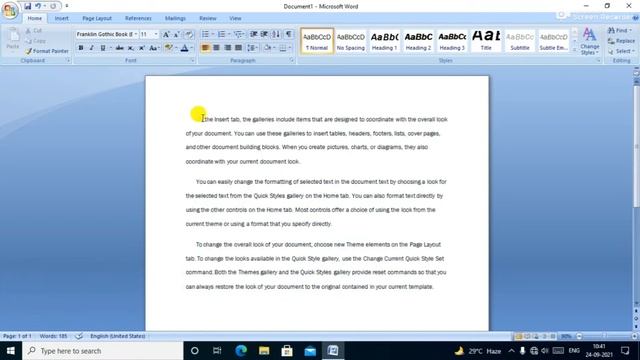Start a multilevel list
The height and width of the screenshot is (360, 640).
pos(239,34)
